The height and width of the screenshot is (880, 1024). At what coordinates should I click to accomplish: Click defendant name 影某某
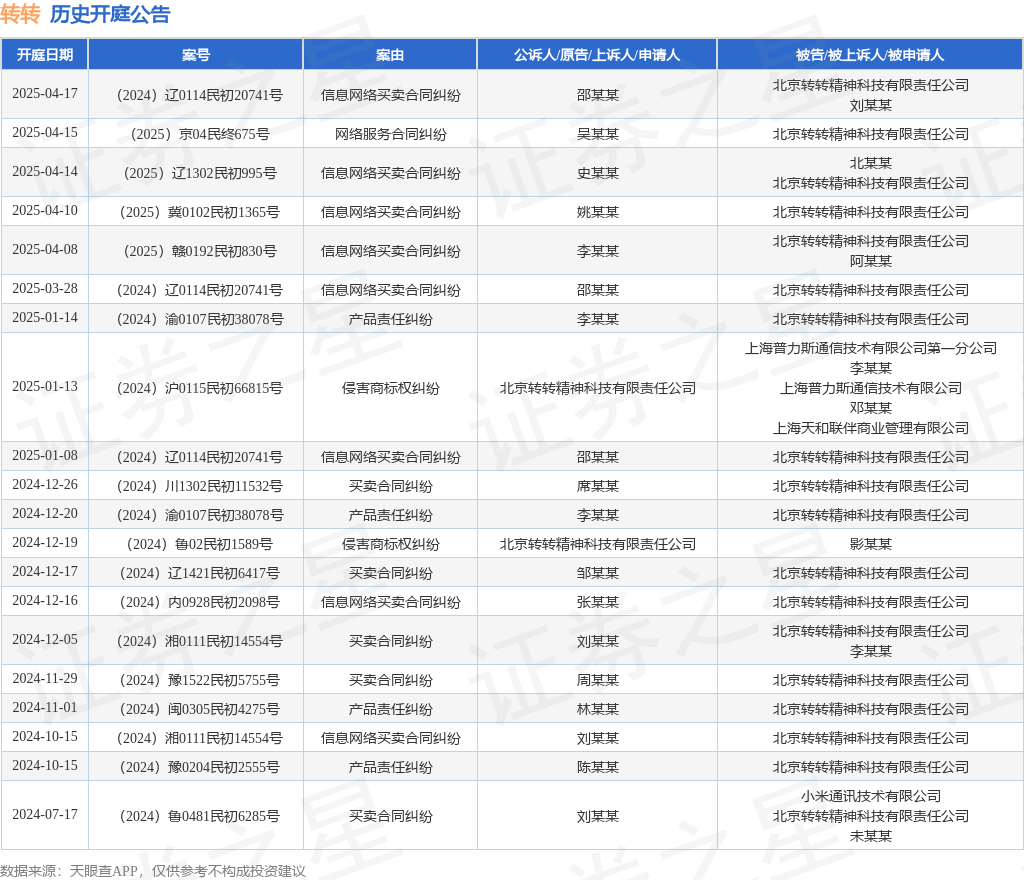[871, 544]
